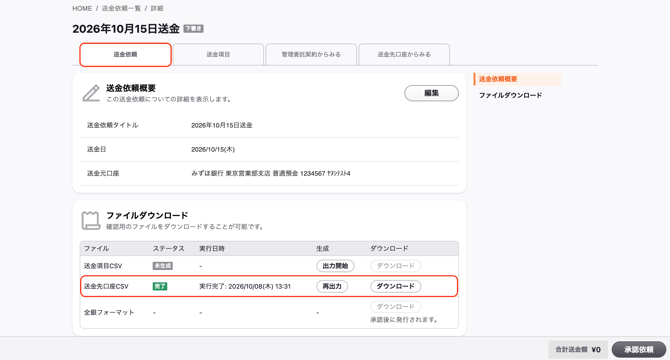670x360 pixels.
Task: Click the disabled ダウンロード for 送金項目CSV
Action: tap(395, 266)
